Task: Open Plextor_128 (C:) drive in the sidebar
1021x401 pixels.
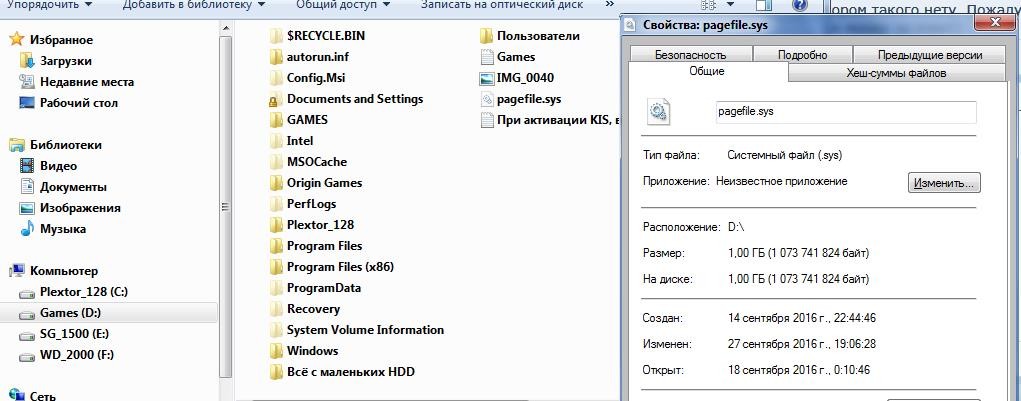Action: 84,292
